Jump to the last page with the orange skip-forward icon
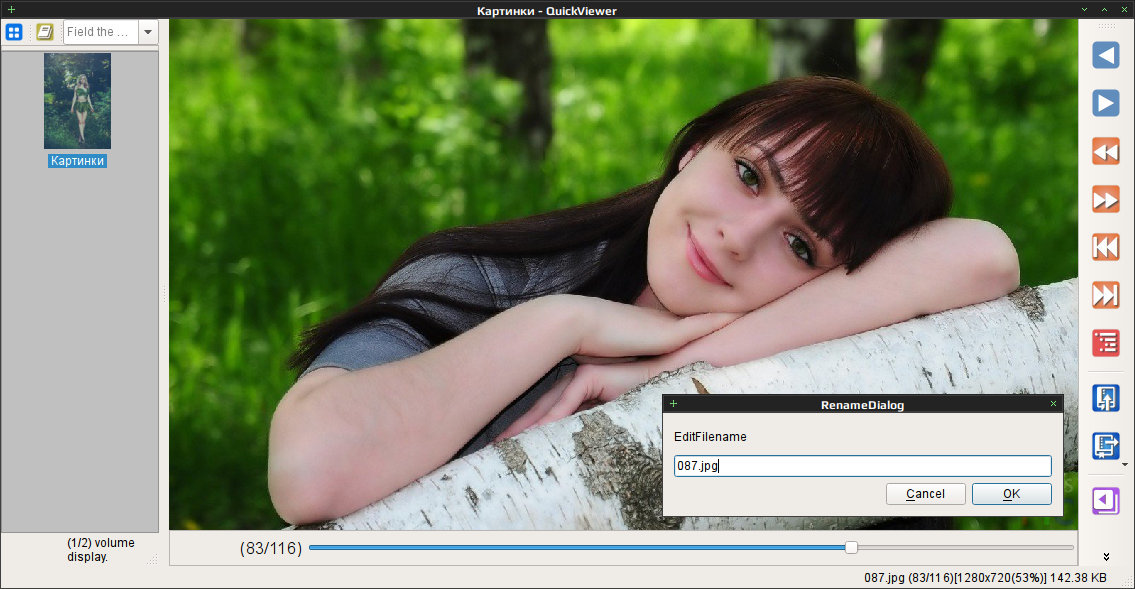Screen dimensions: 1135x589 coord(1105,294)
